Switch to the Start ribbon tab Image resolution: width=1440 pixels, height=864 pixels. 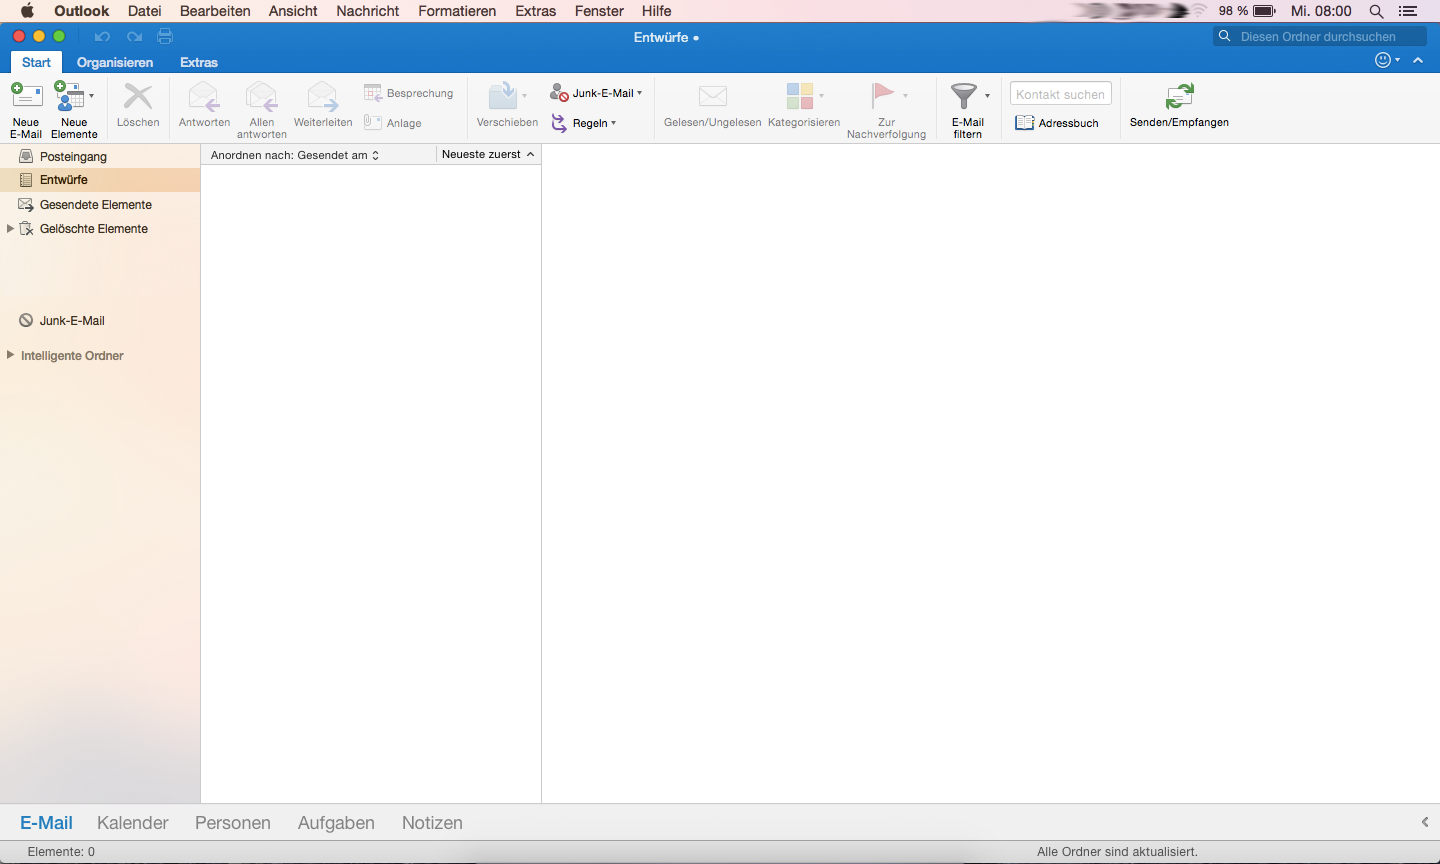point(37,62)
